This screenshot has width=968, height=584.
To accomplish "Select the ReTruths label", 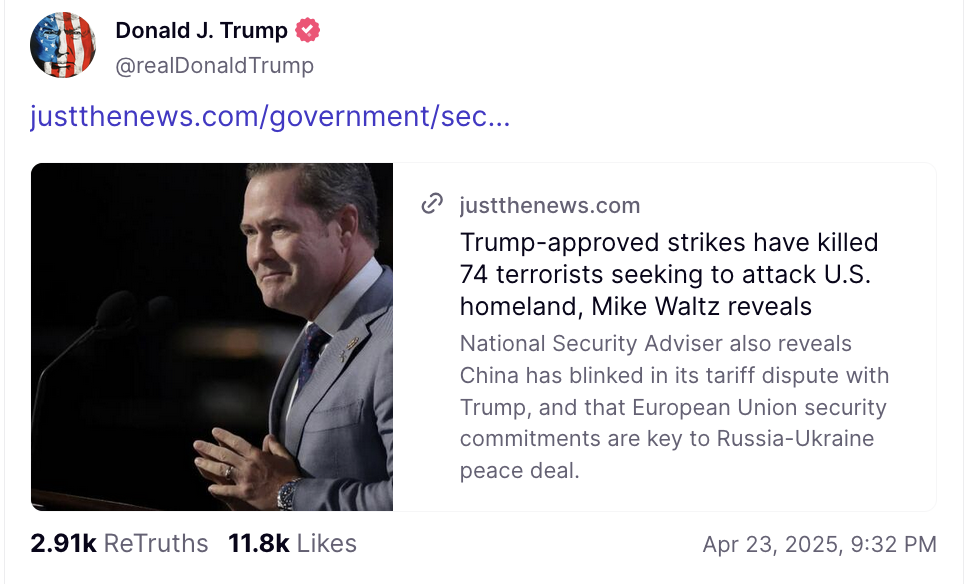I will (x=156, y=543).
